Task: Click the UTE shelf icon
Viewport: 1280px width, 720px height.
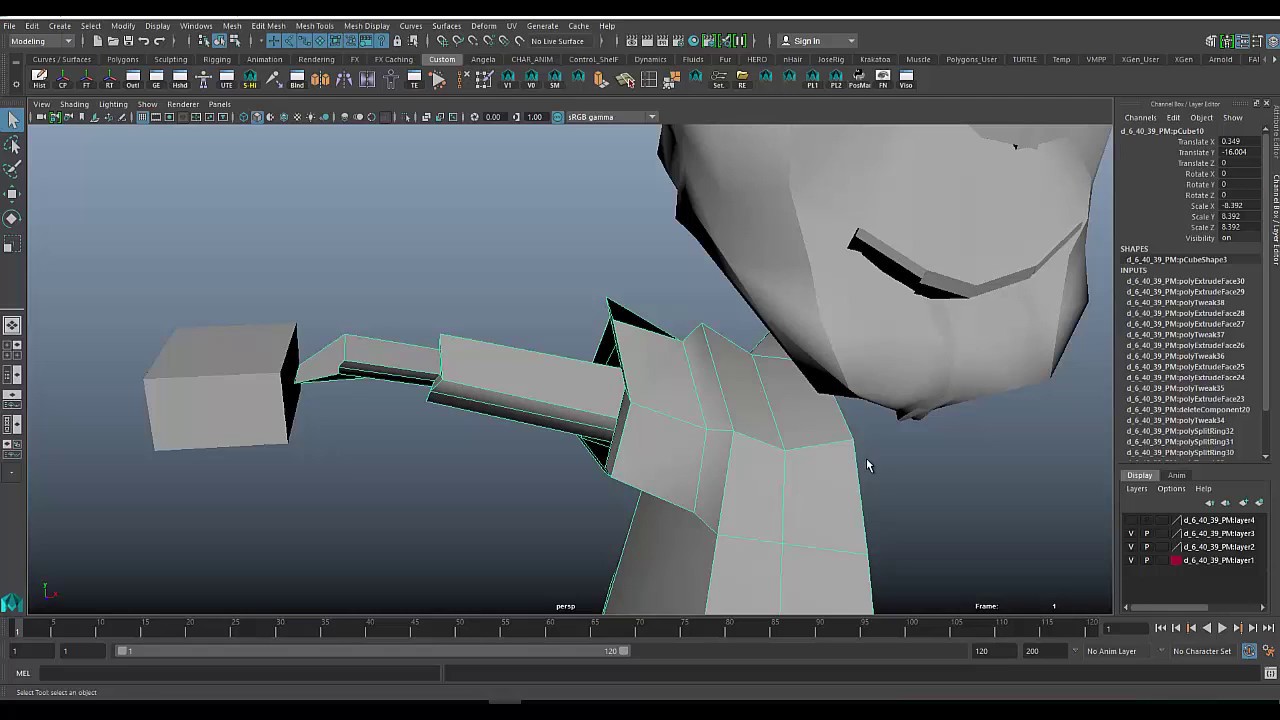Action: (227, 78)
